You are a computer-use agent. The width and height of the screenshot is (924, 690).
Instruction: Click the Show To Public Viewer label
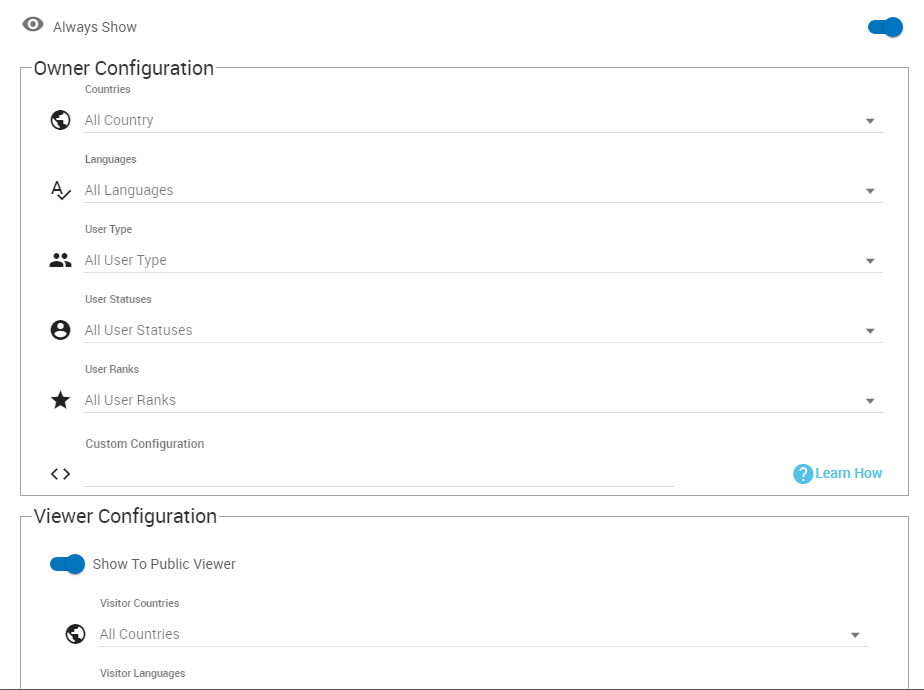(164, 564)
